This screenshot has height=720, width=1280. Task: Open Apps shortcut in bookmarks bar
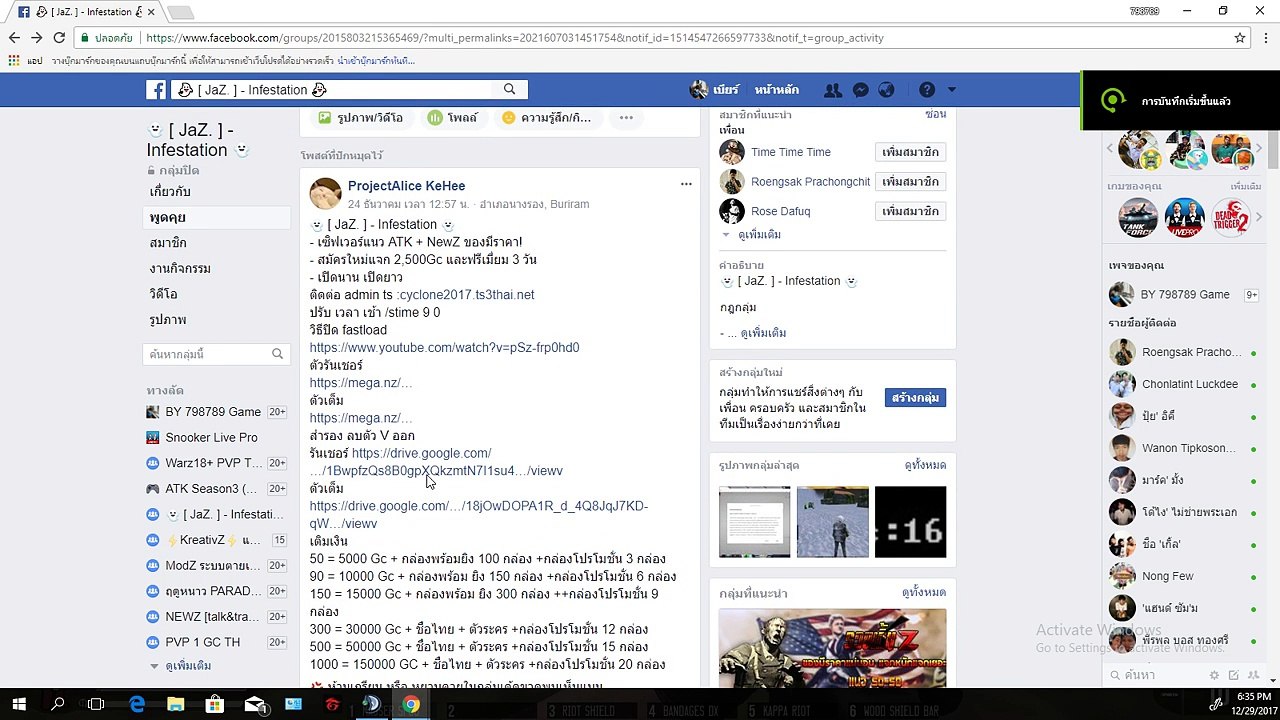click(x=24, y=61)
